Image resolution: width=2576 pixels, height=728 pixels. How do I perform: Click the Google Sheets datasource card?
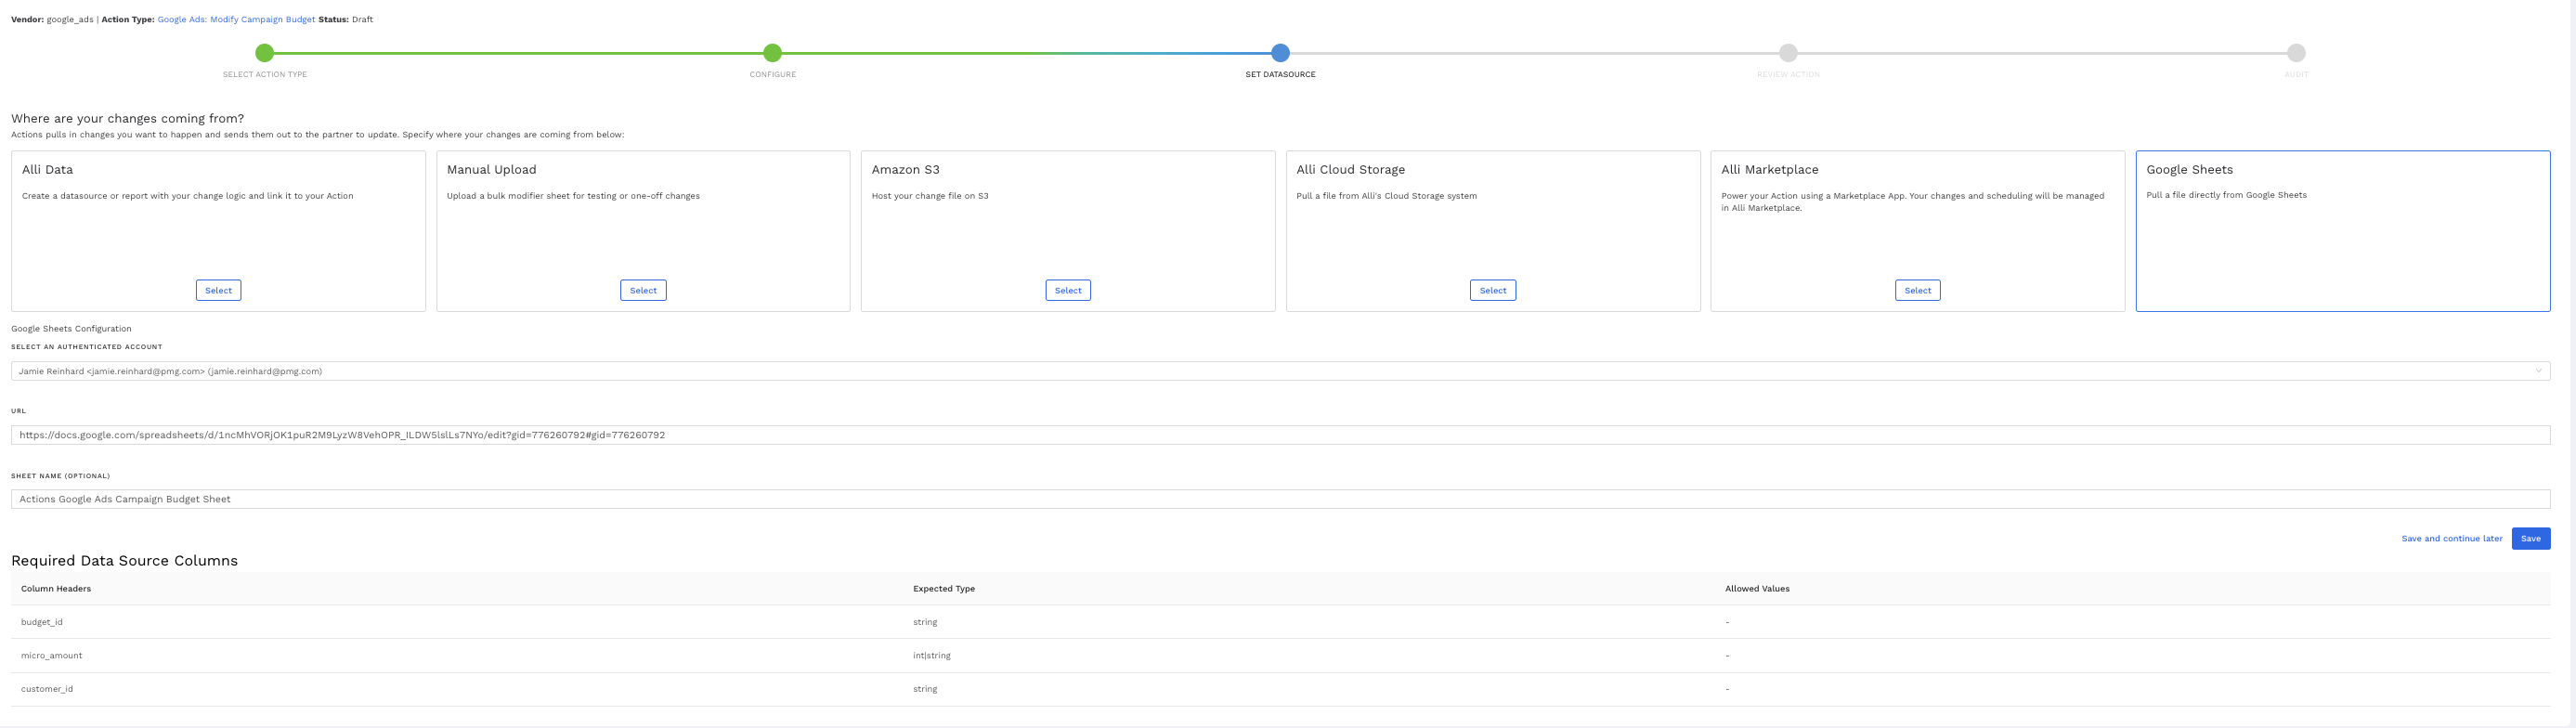point(2342,231)
